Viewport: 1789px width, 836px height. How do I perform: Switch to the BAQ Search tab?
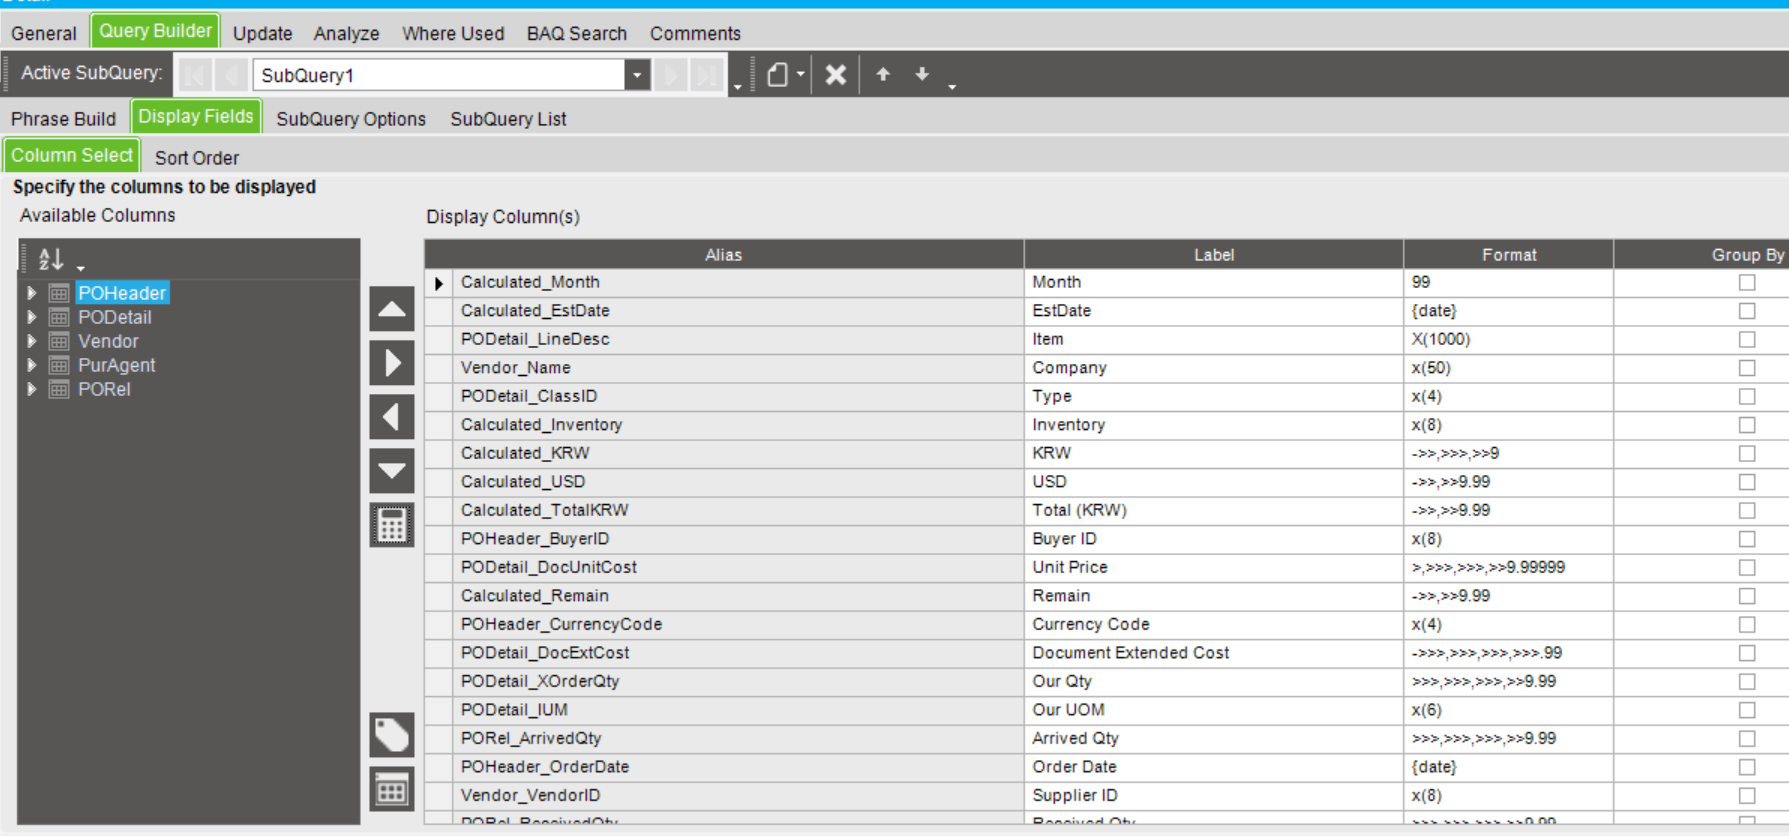coord(577,33)
